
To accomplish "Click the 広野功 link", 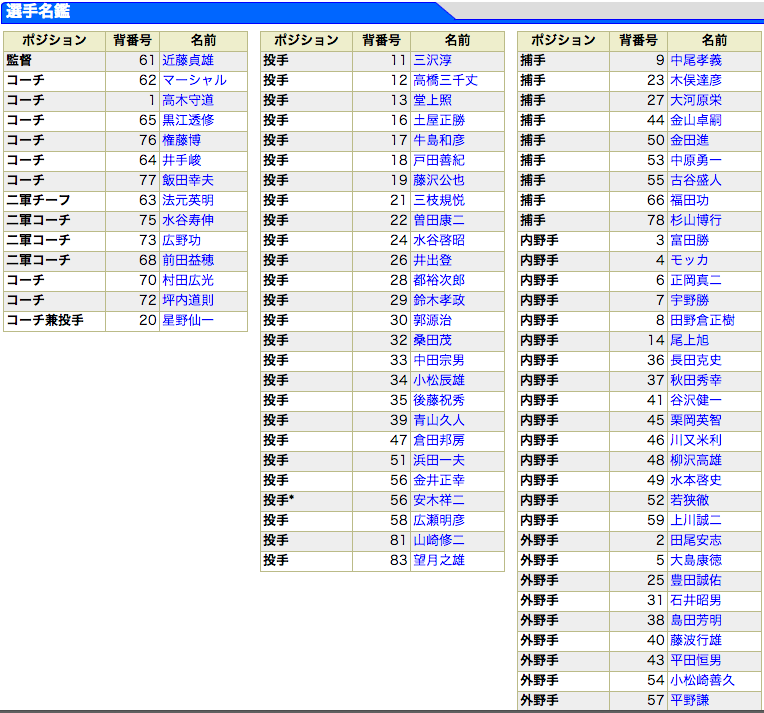I will pos(182,240).
